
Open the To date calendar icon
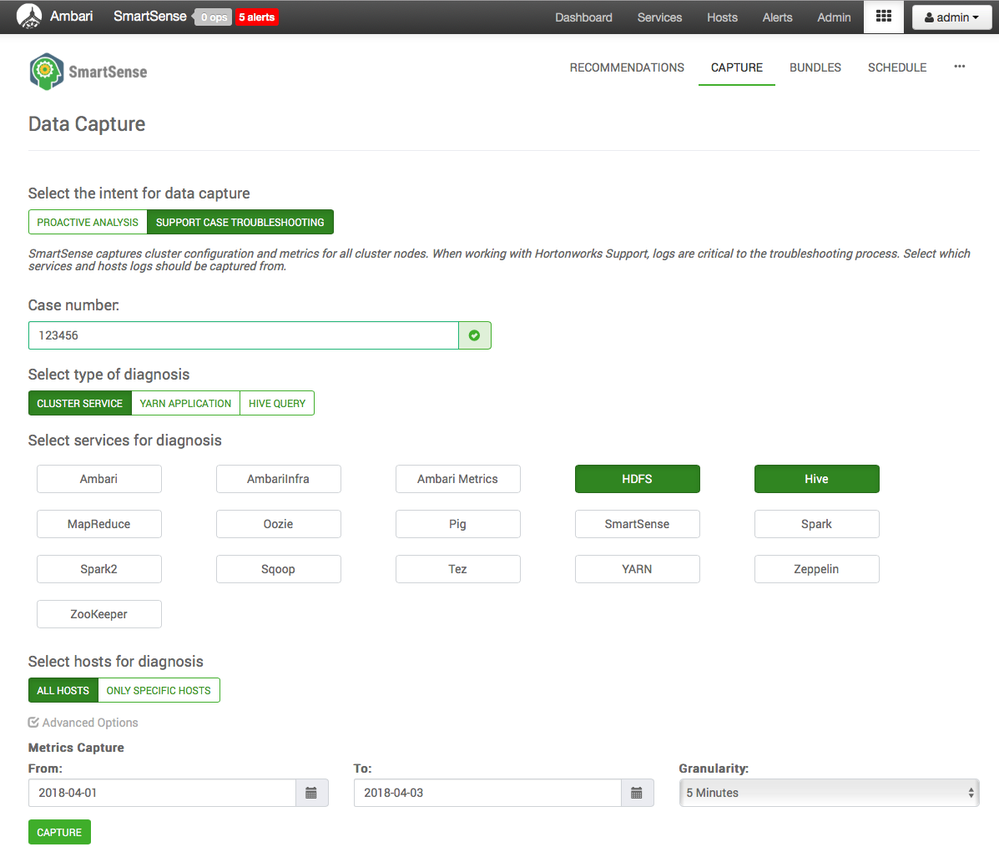[636, 793]
